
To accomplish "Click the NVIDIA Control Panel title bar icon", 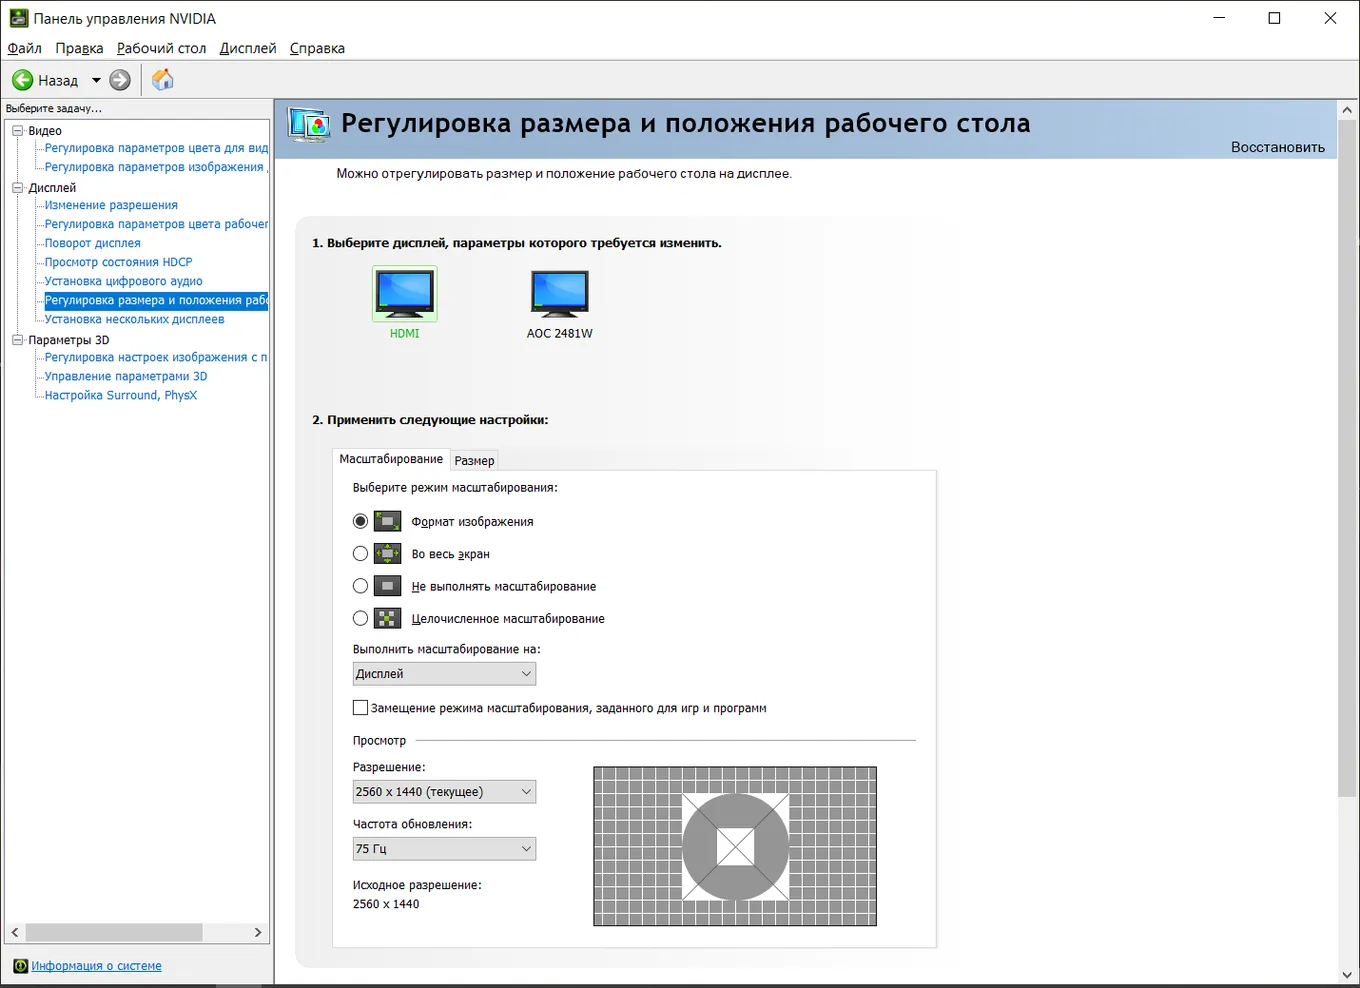I will (x=18, y=18).
